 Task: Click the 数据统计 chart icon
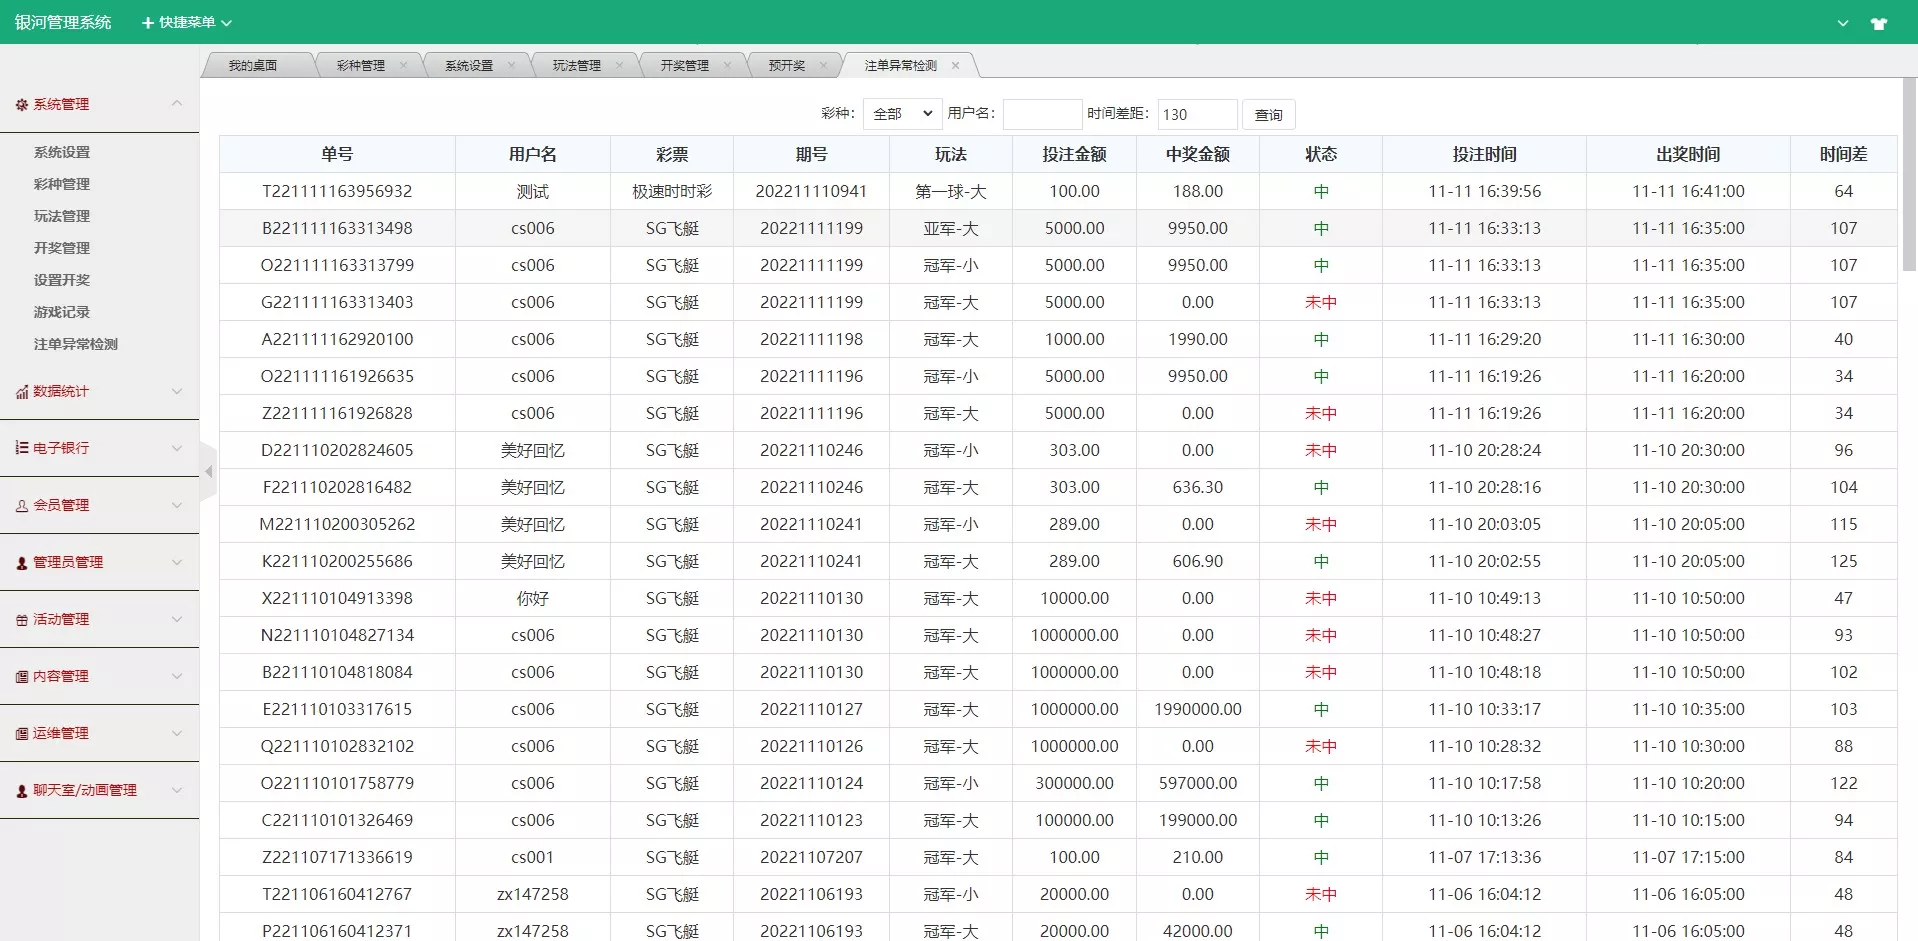20,391
